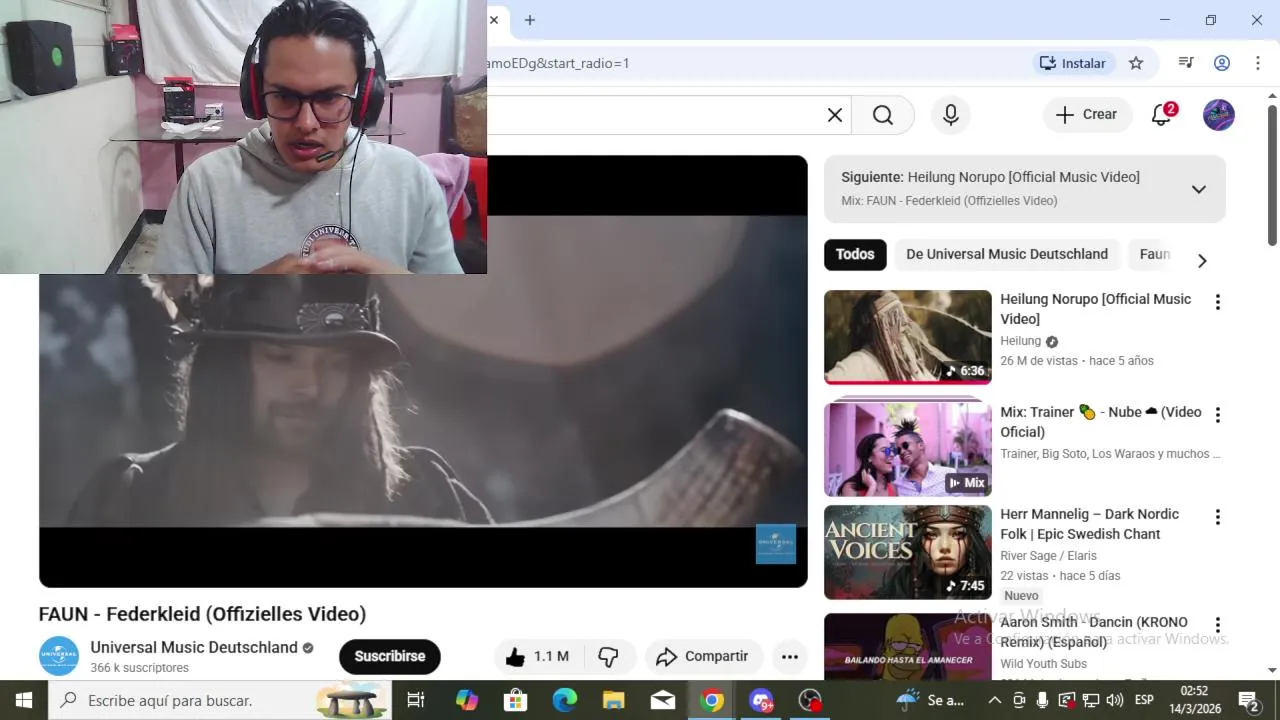Open Chrome three-dot menu

click(x=1258, y=63)
